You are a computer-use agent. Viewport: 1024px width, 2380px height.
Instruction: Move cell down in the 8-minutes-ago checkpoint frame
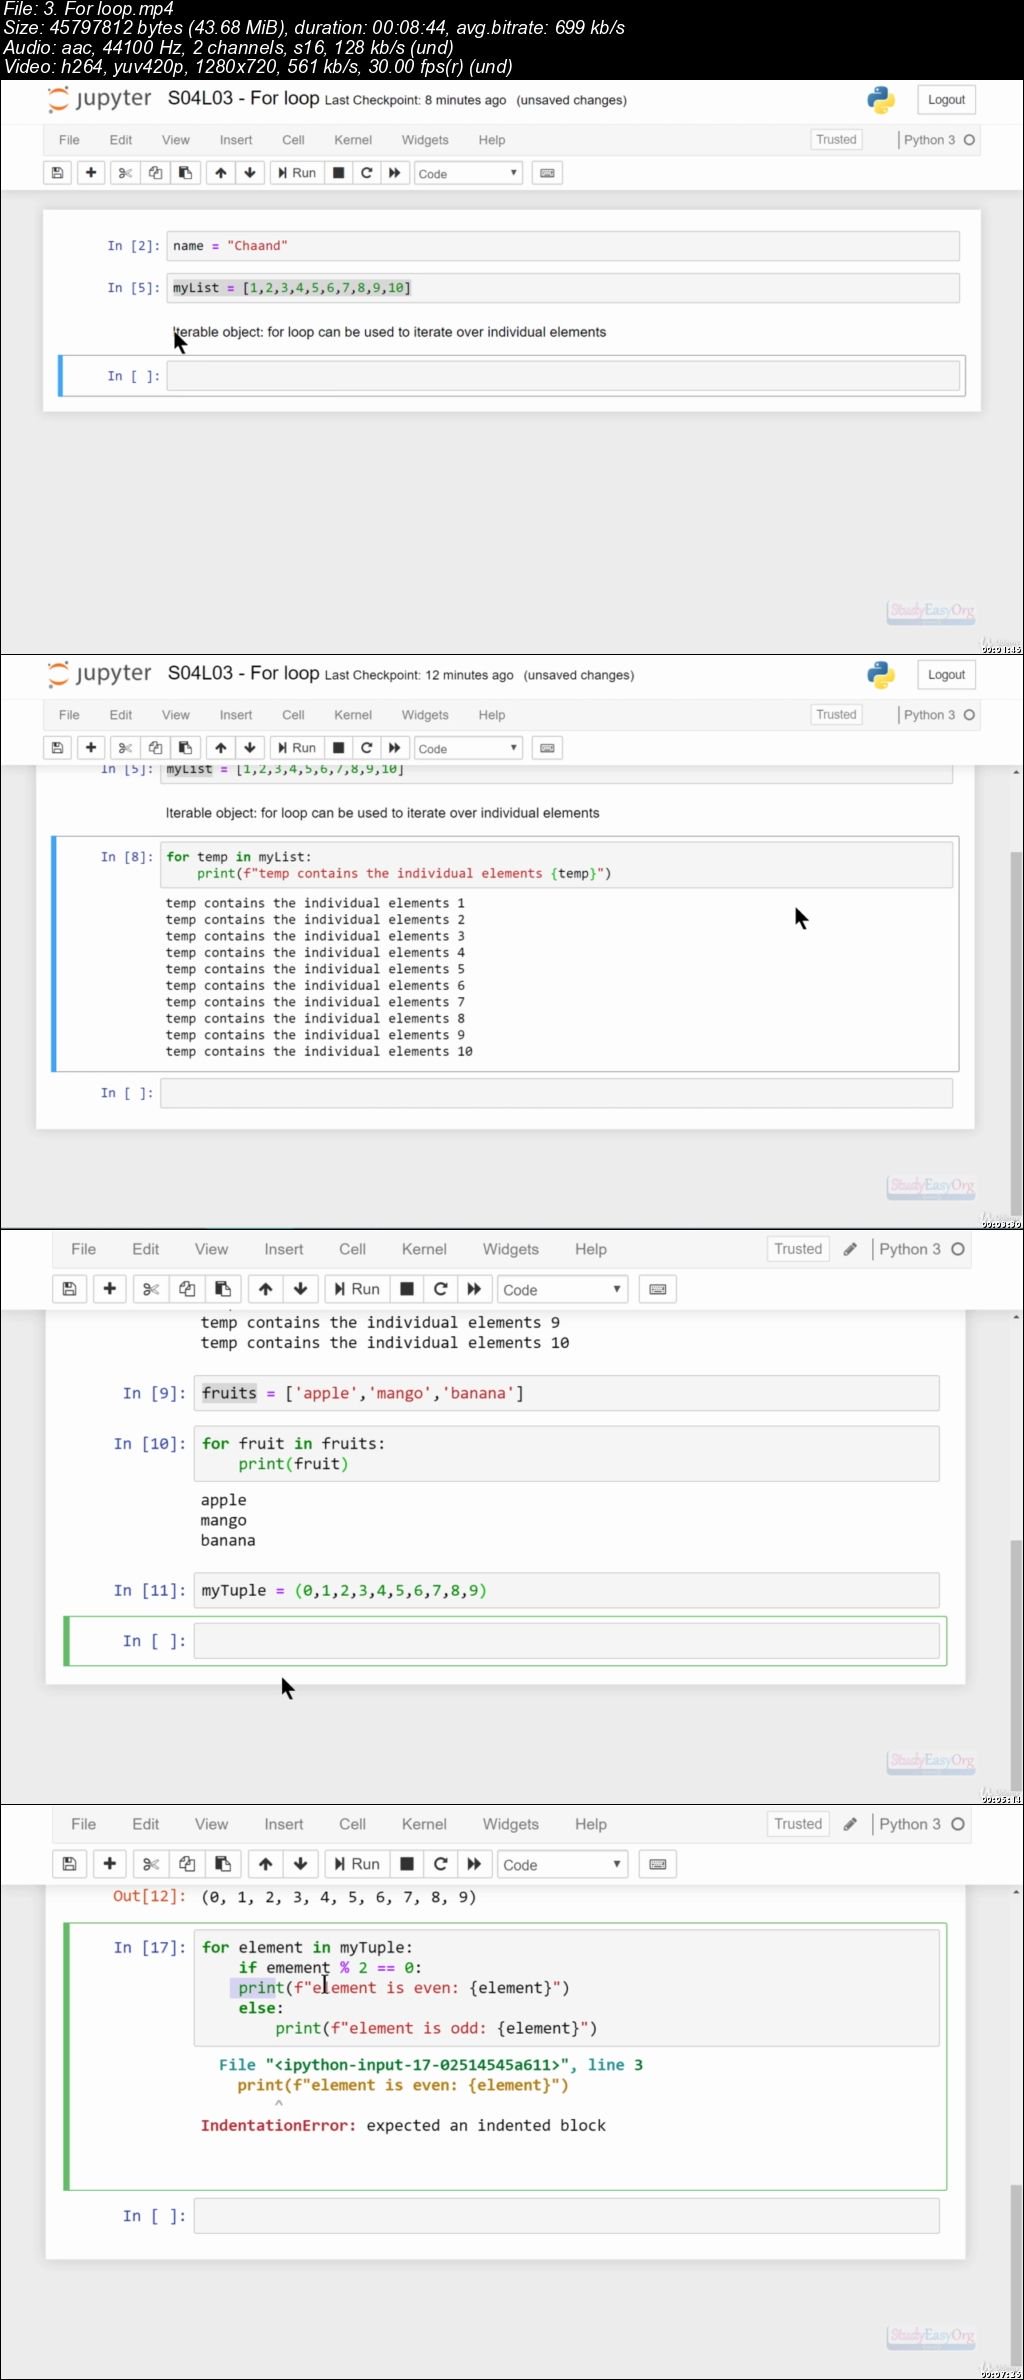coord(250,173)
